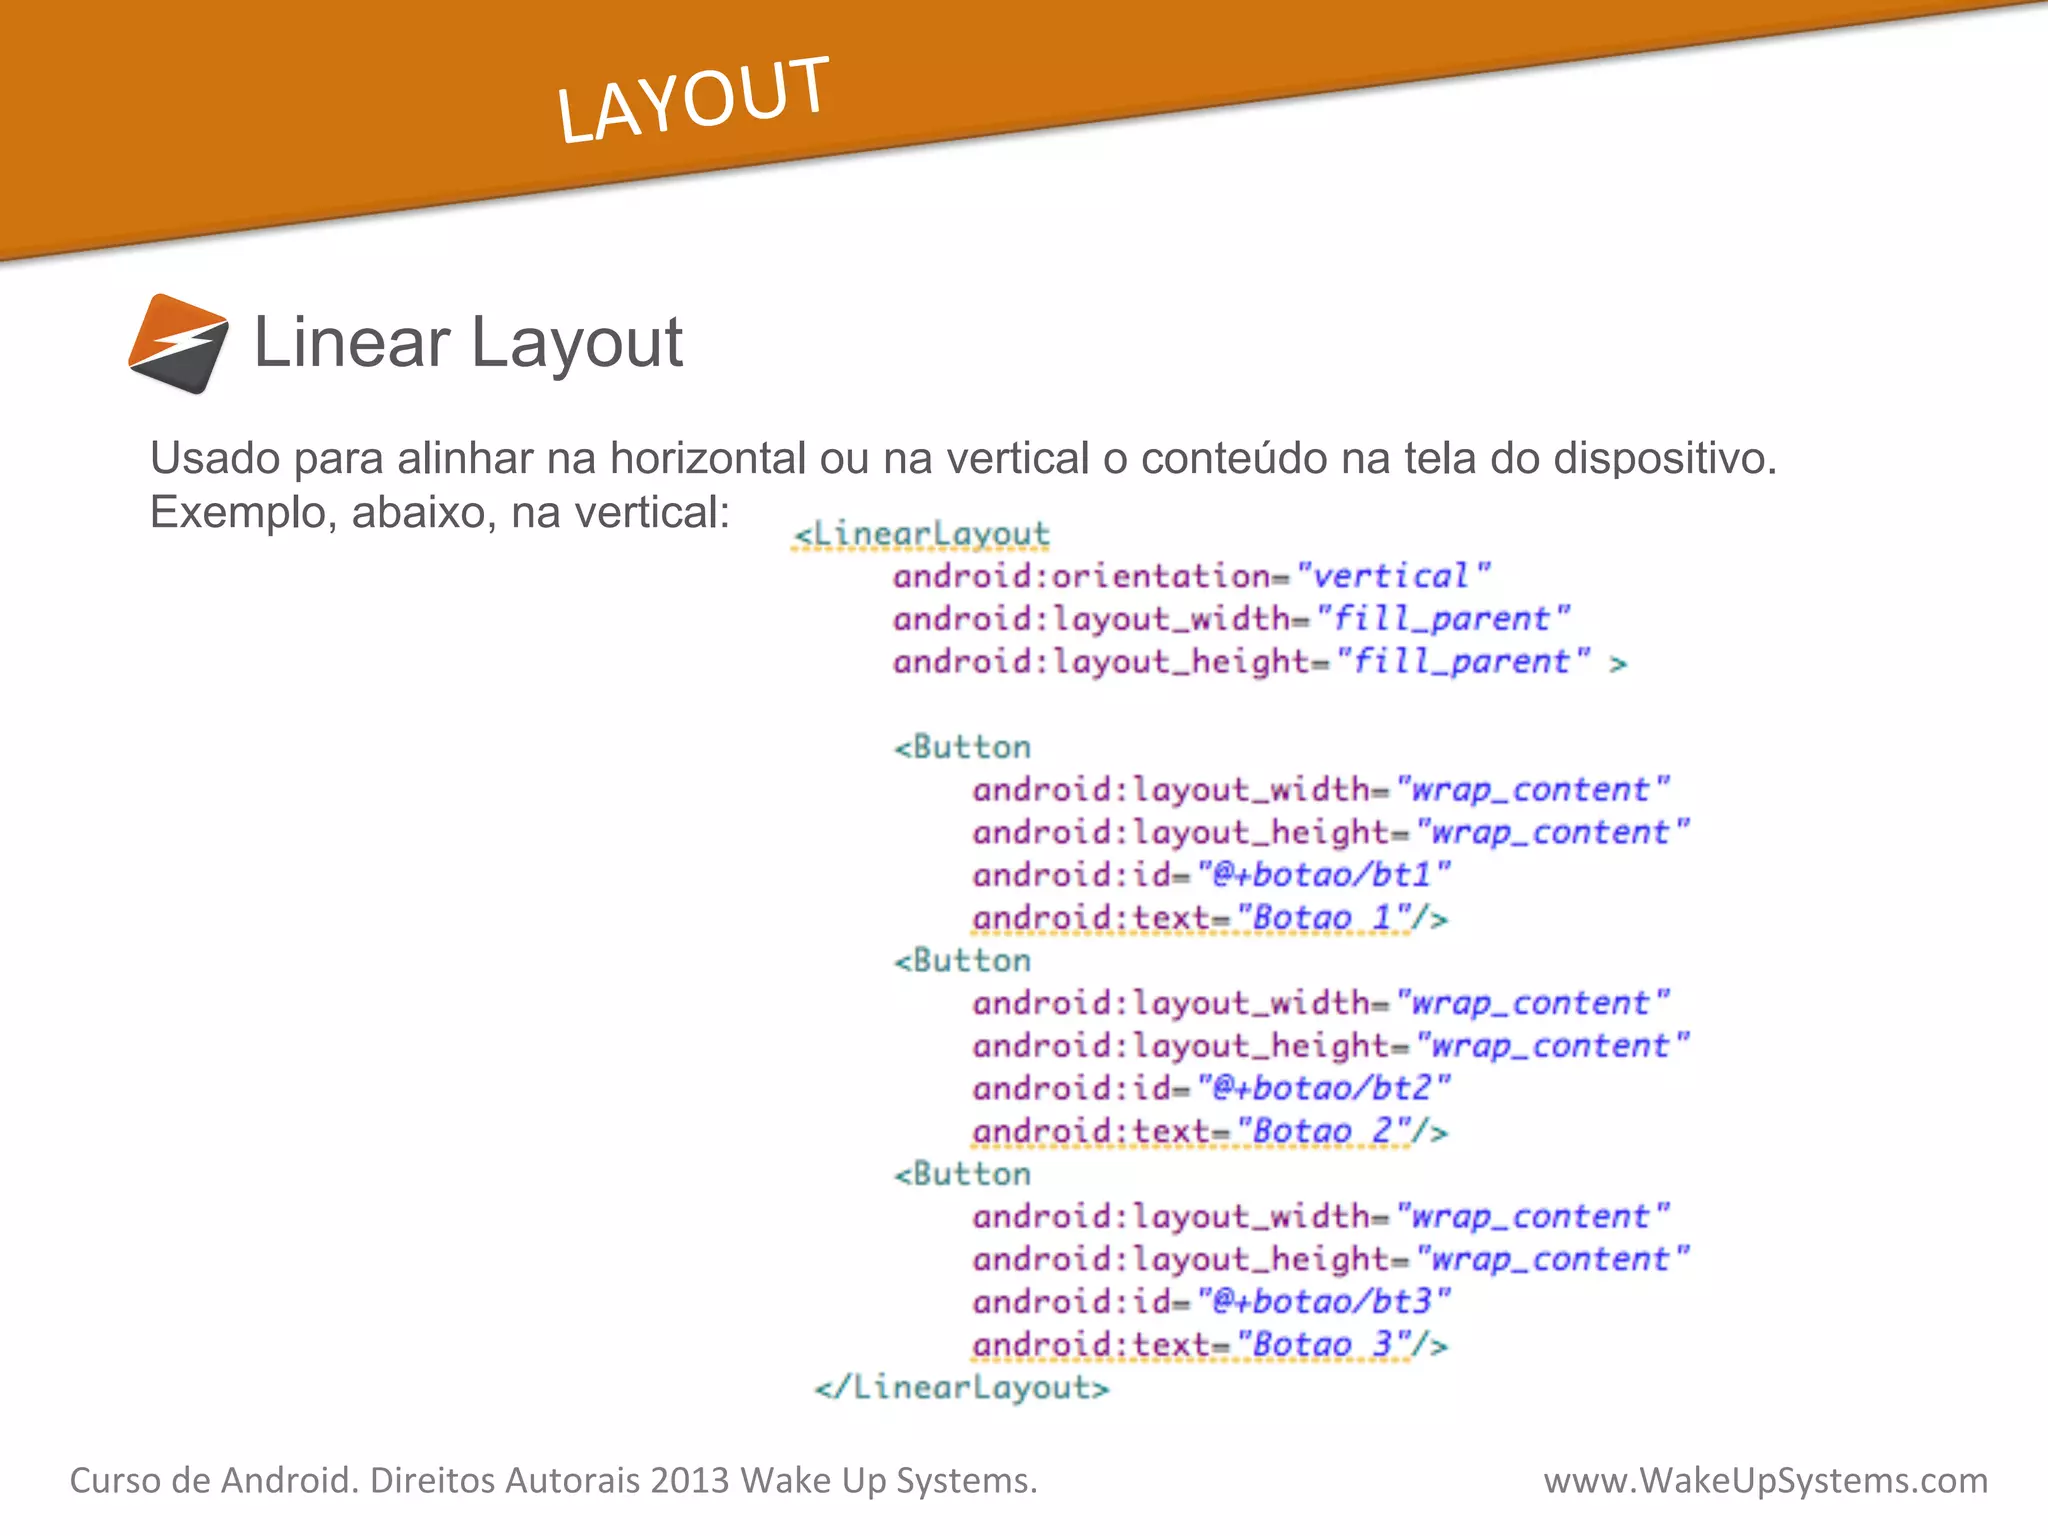Click the first Button's layout_width wrap_content line
Image resolution: width=2048 pixels, height=1536 pixels.
click(1321, 790)
